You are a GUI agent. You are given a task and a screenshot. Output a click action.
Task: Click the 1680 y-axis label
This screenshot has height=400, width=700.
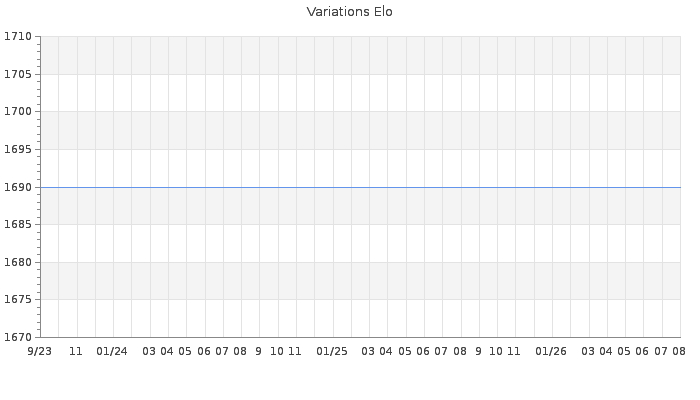point(18,262)
